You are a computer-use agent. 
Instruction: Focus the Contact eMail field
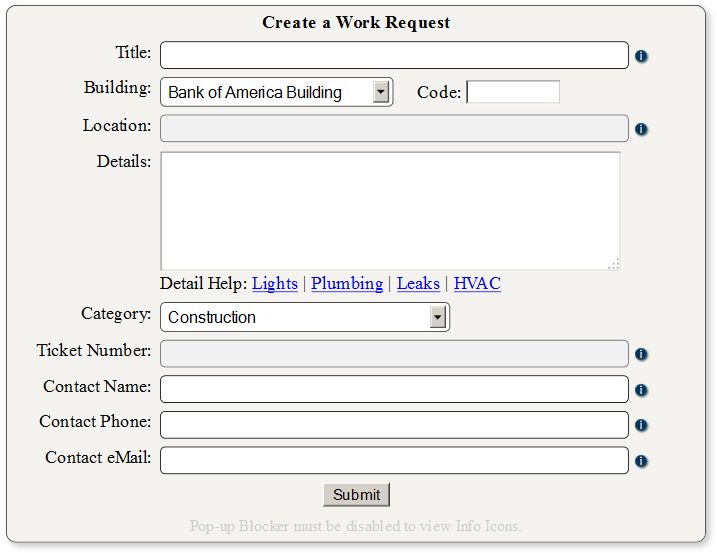[x=394, y=460]
